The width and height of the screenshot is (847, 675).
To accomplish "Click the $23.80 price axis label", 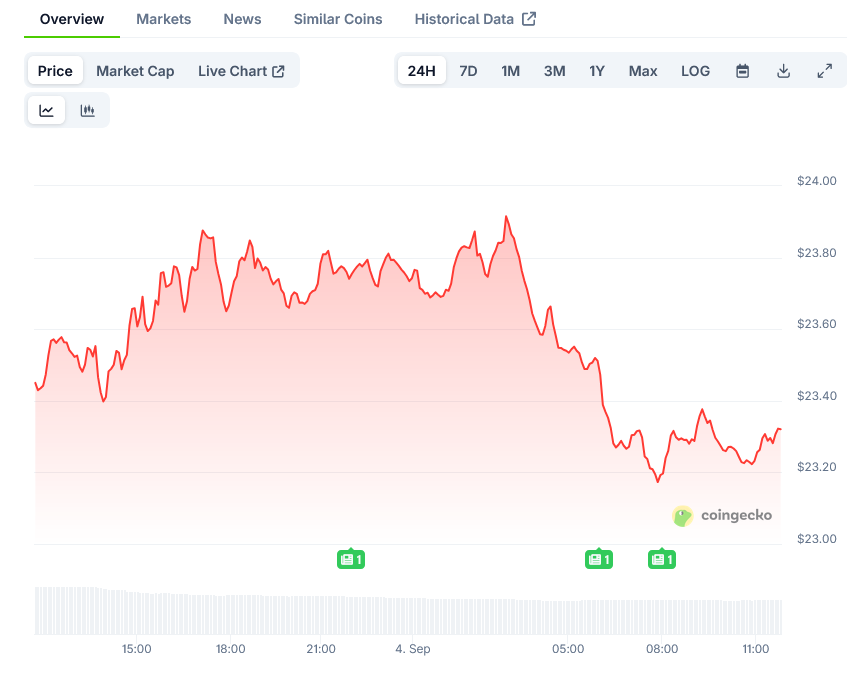I will 817,253.
